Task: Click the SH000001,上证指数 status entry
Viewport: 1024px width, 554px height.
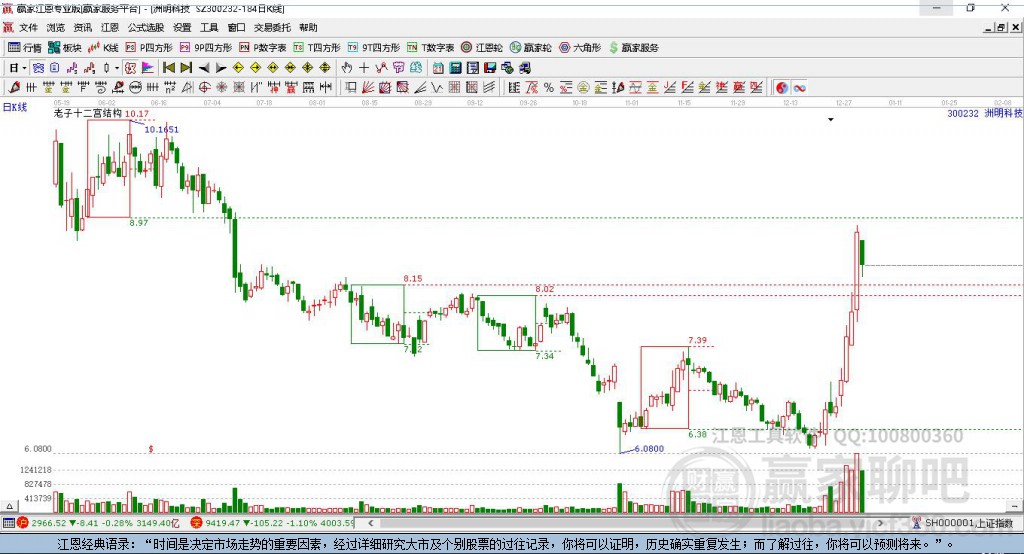Action: 963,523
